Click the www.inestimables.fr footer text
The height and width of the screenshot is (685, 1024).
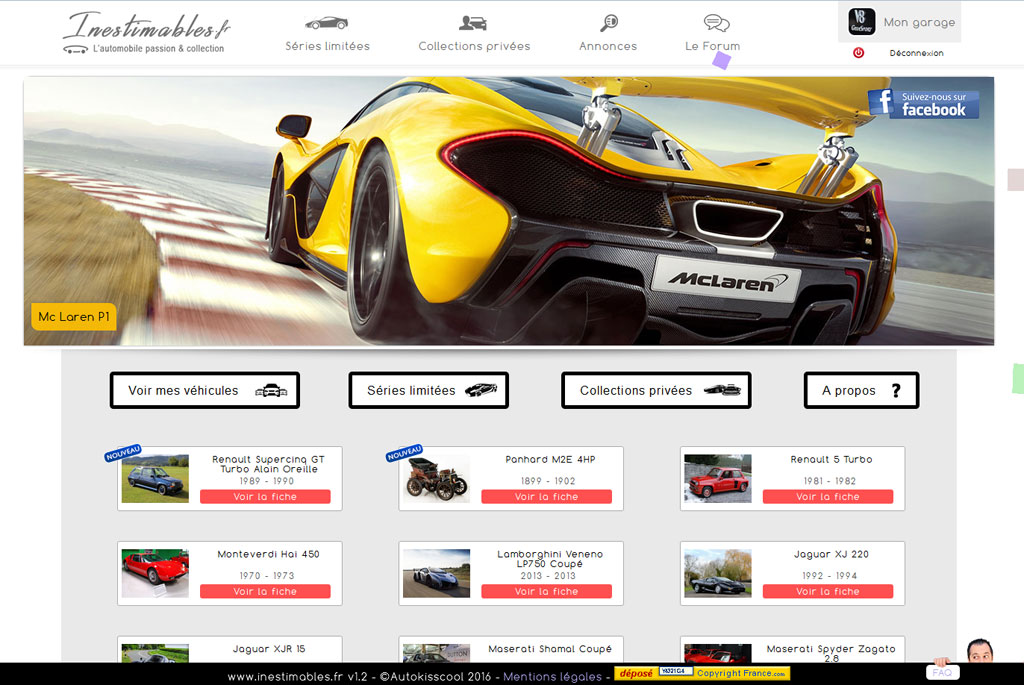(x=285, y=677)
